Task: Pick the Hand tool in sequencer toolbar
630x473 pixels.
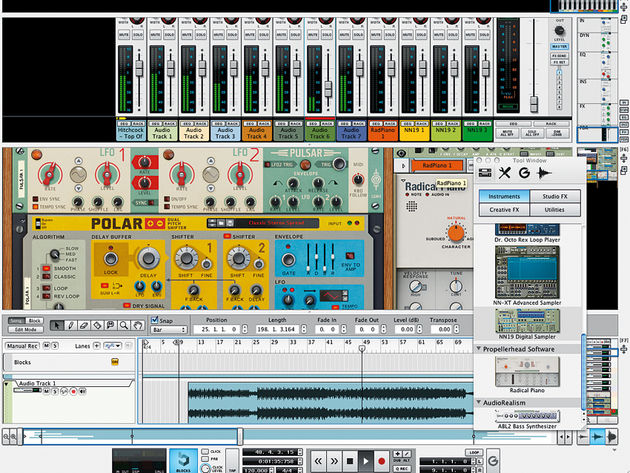Action: [137, 325]
